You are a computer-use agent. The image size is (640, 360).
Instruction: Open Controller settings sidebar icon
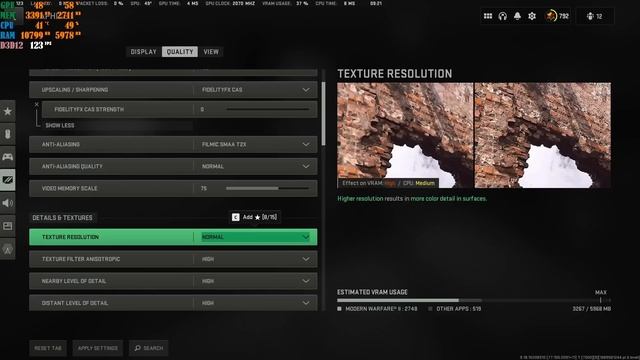pos(8,157)
